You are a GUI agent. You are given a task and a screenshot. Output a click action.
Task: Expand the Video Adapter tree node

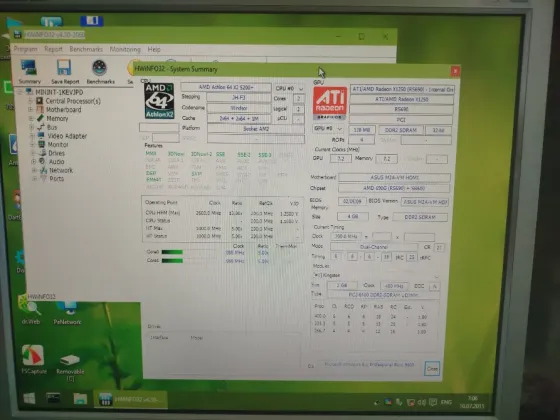[32, 136]
